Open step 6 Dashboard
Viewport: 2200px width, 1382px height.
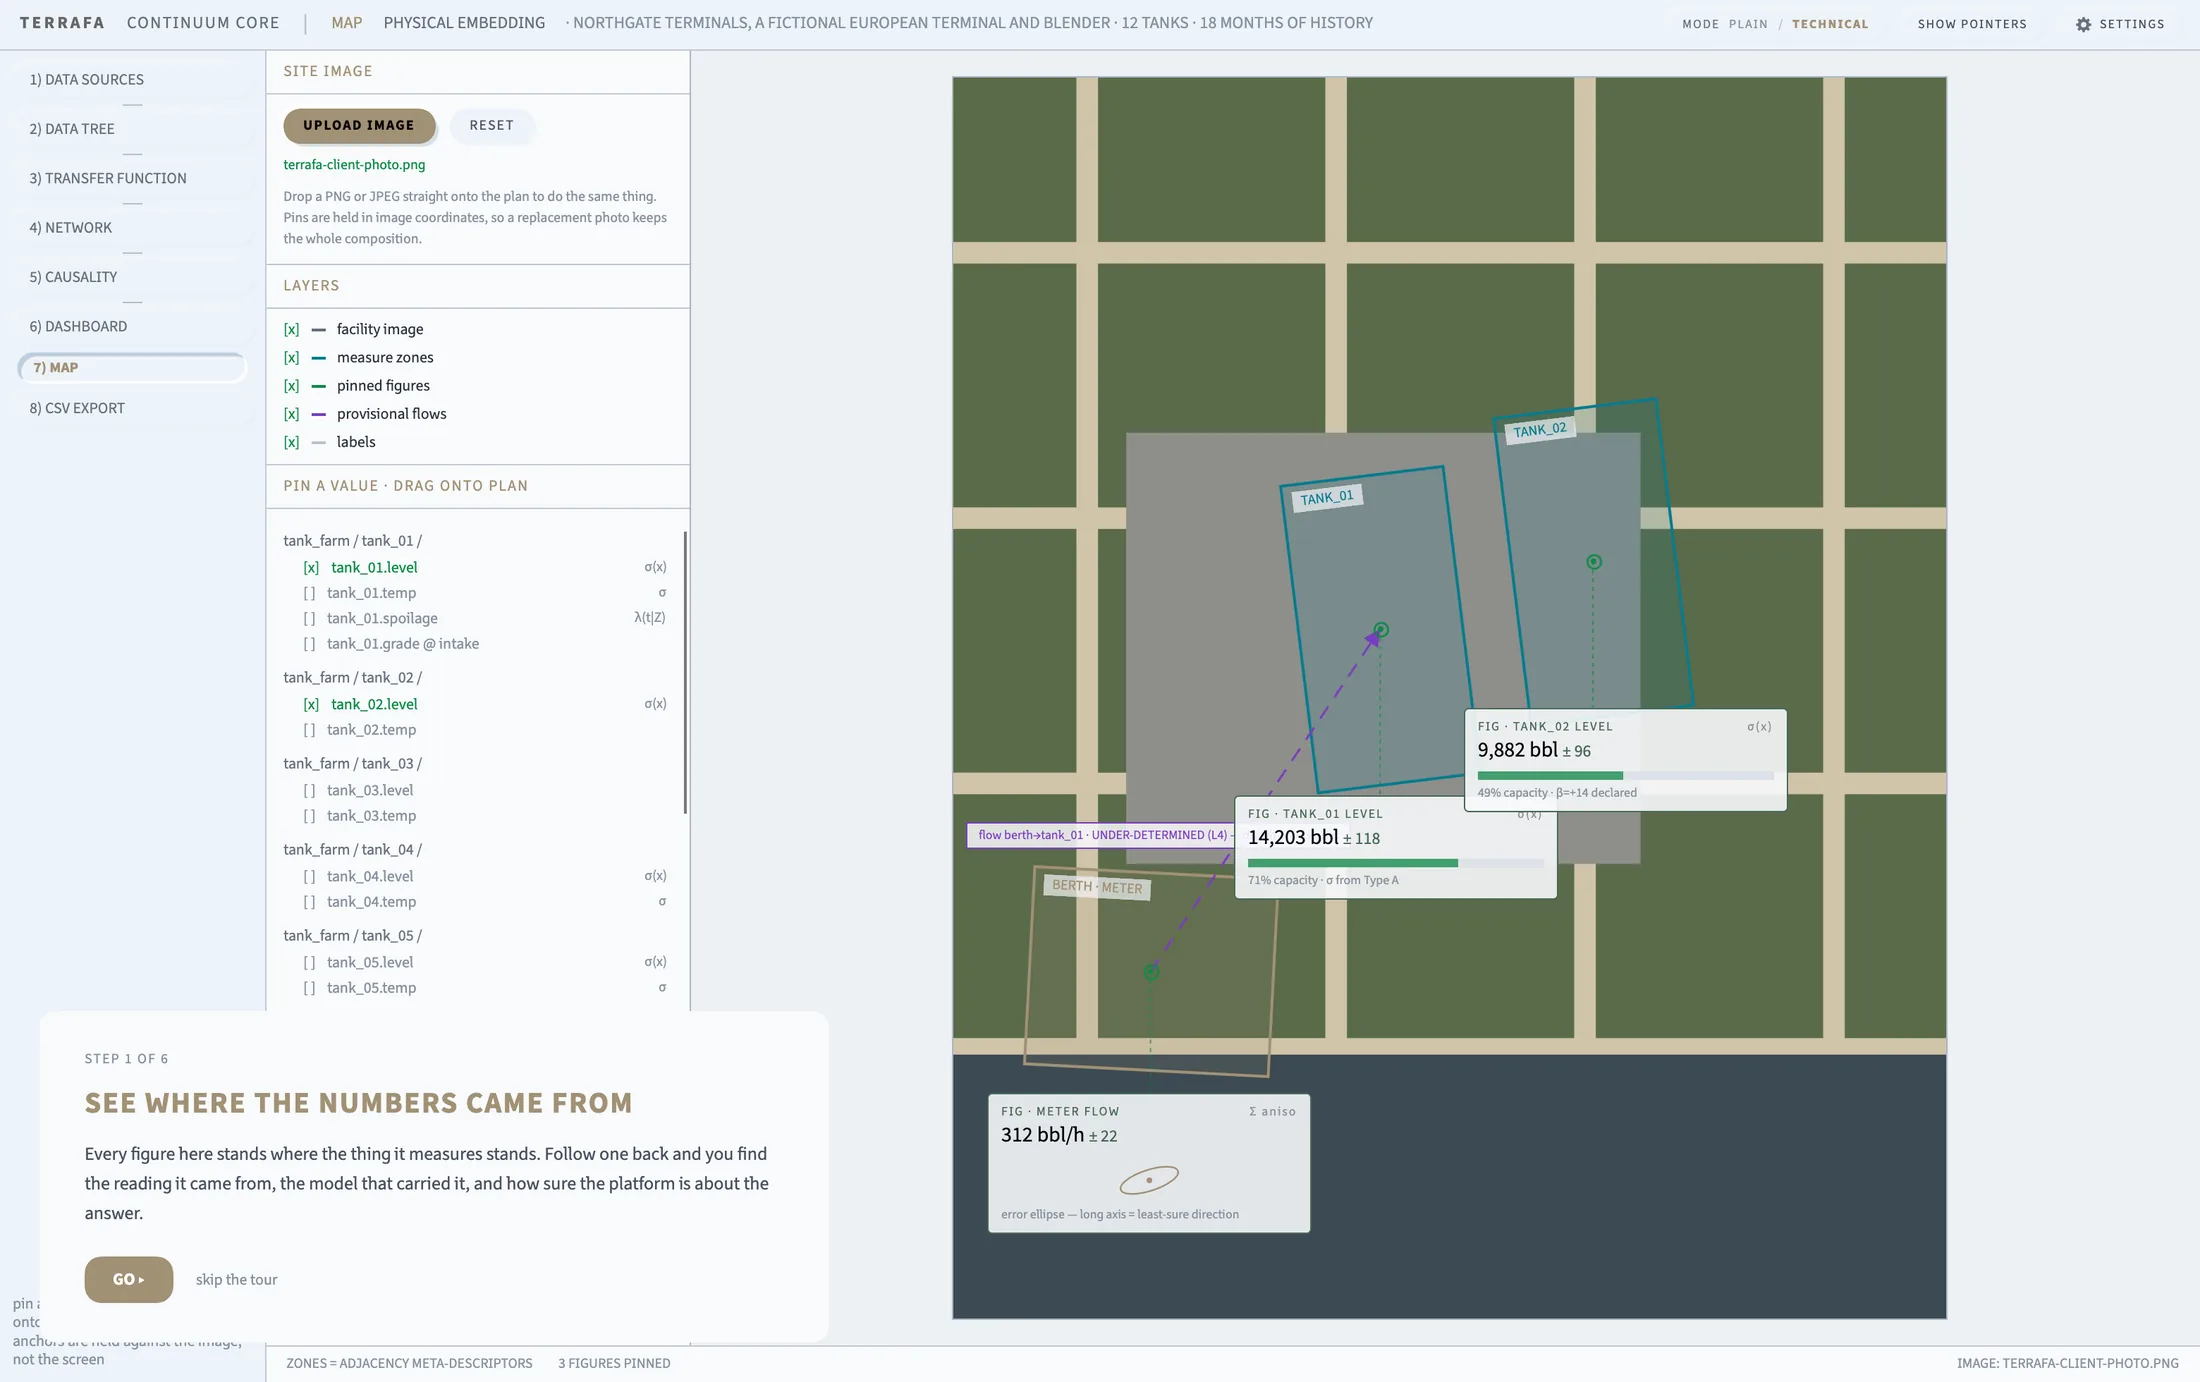pos(132,326)
